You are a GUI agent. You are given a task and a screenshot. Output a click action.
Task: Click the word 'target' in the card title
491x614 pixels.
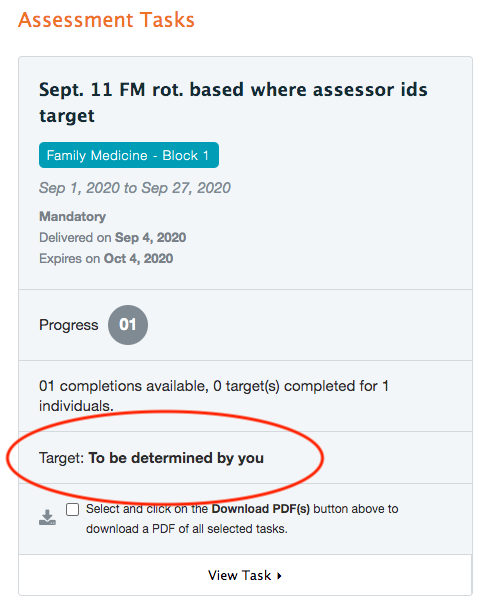click(67, 116)
